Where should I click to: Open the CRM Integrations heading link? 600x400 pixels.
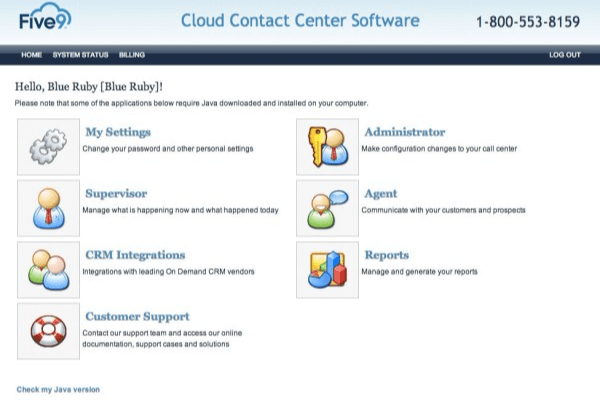(x=135, y=255)
